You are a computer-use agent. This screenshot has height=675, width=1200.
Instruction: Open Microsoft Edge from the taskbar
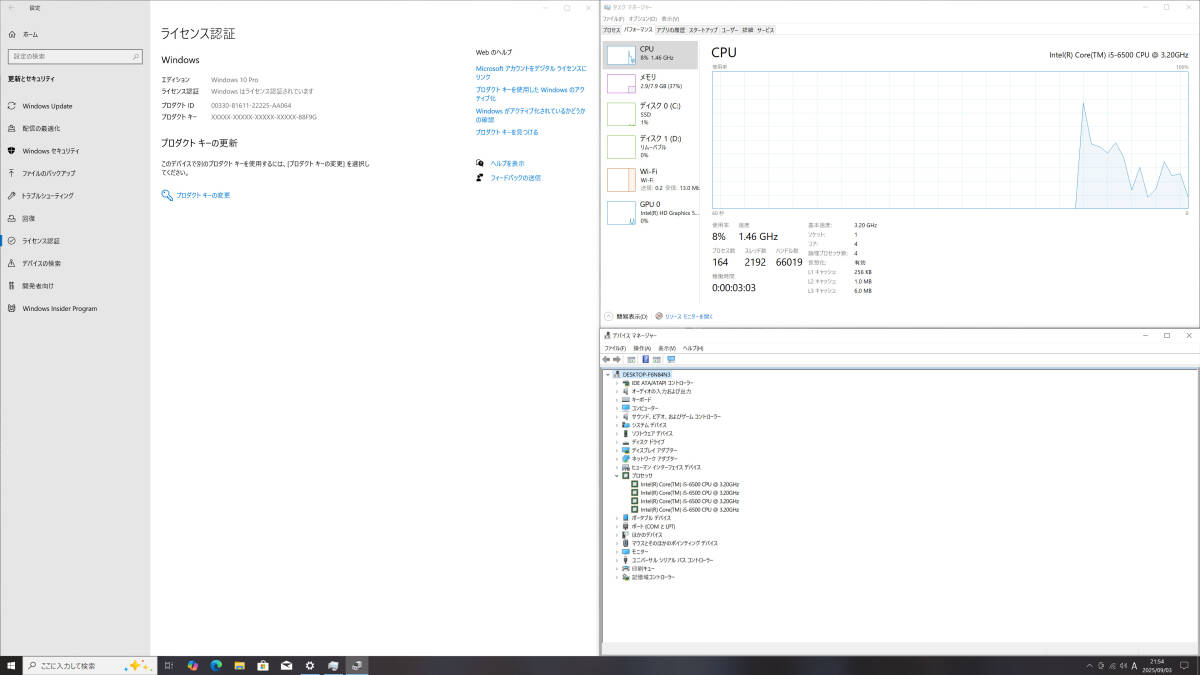[215, 665]
